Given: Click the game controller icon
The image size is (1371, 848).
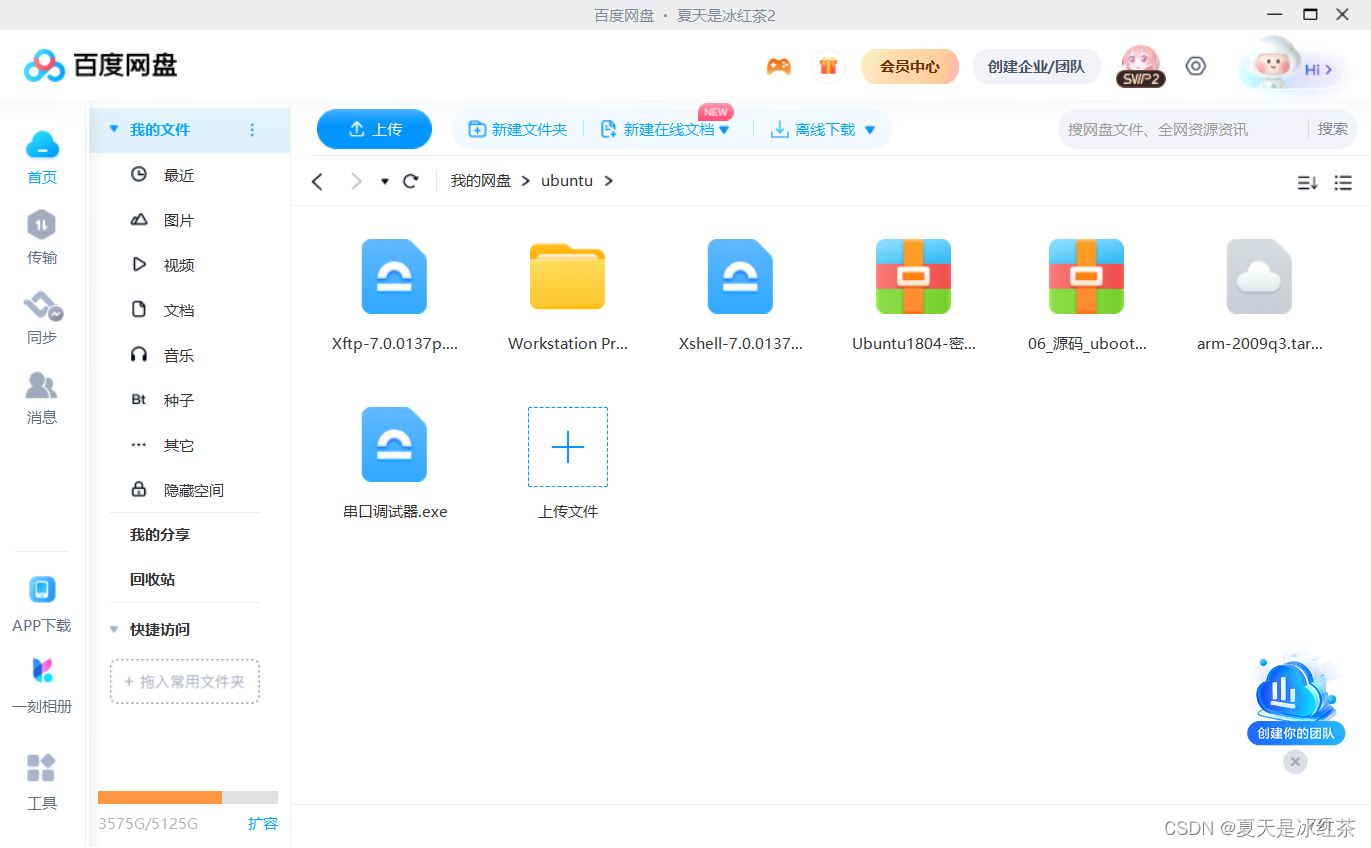Looking at the screenshot, I should point(779,67).
